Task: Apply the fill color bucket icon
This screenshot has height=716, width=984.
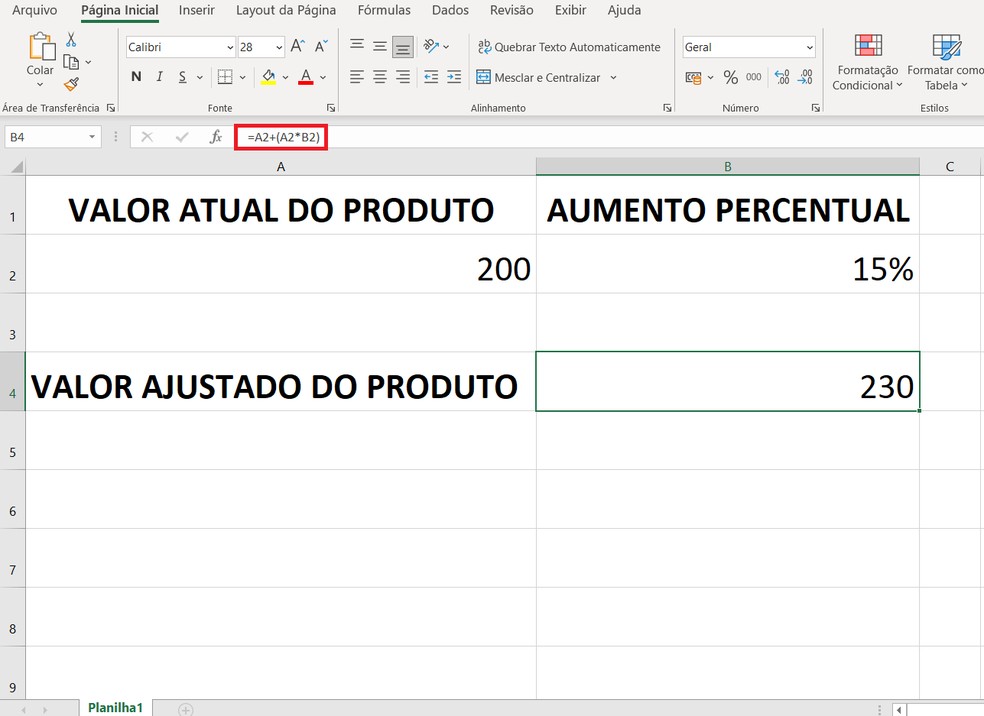Action: coord(269,77)
